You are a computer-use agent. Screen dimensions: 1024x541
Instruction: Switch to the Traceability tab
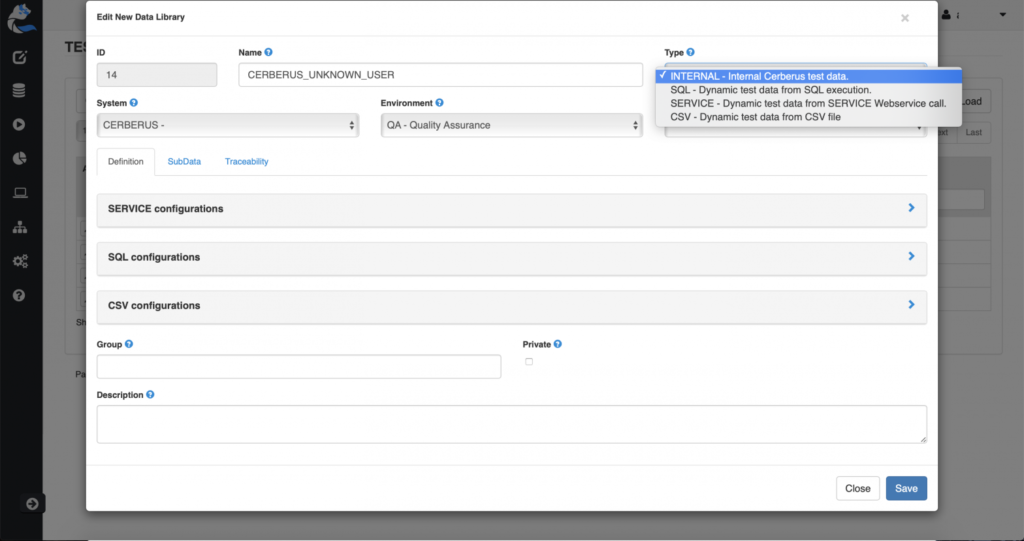coord(246,161)
